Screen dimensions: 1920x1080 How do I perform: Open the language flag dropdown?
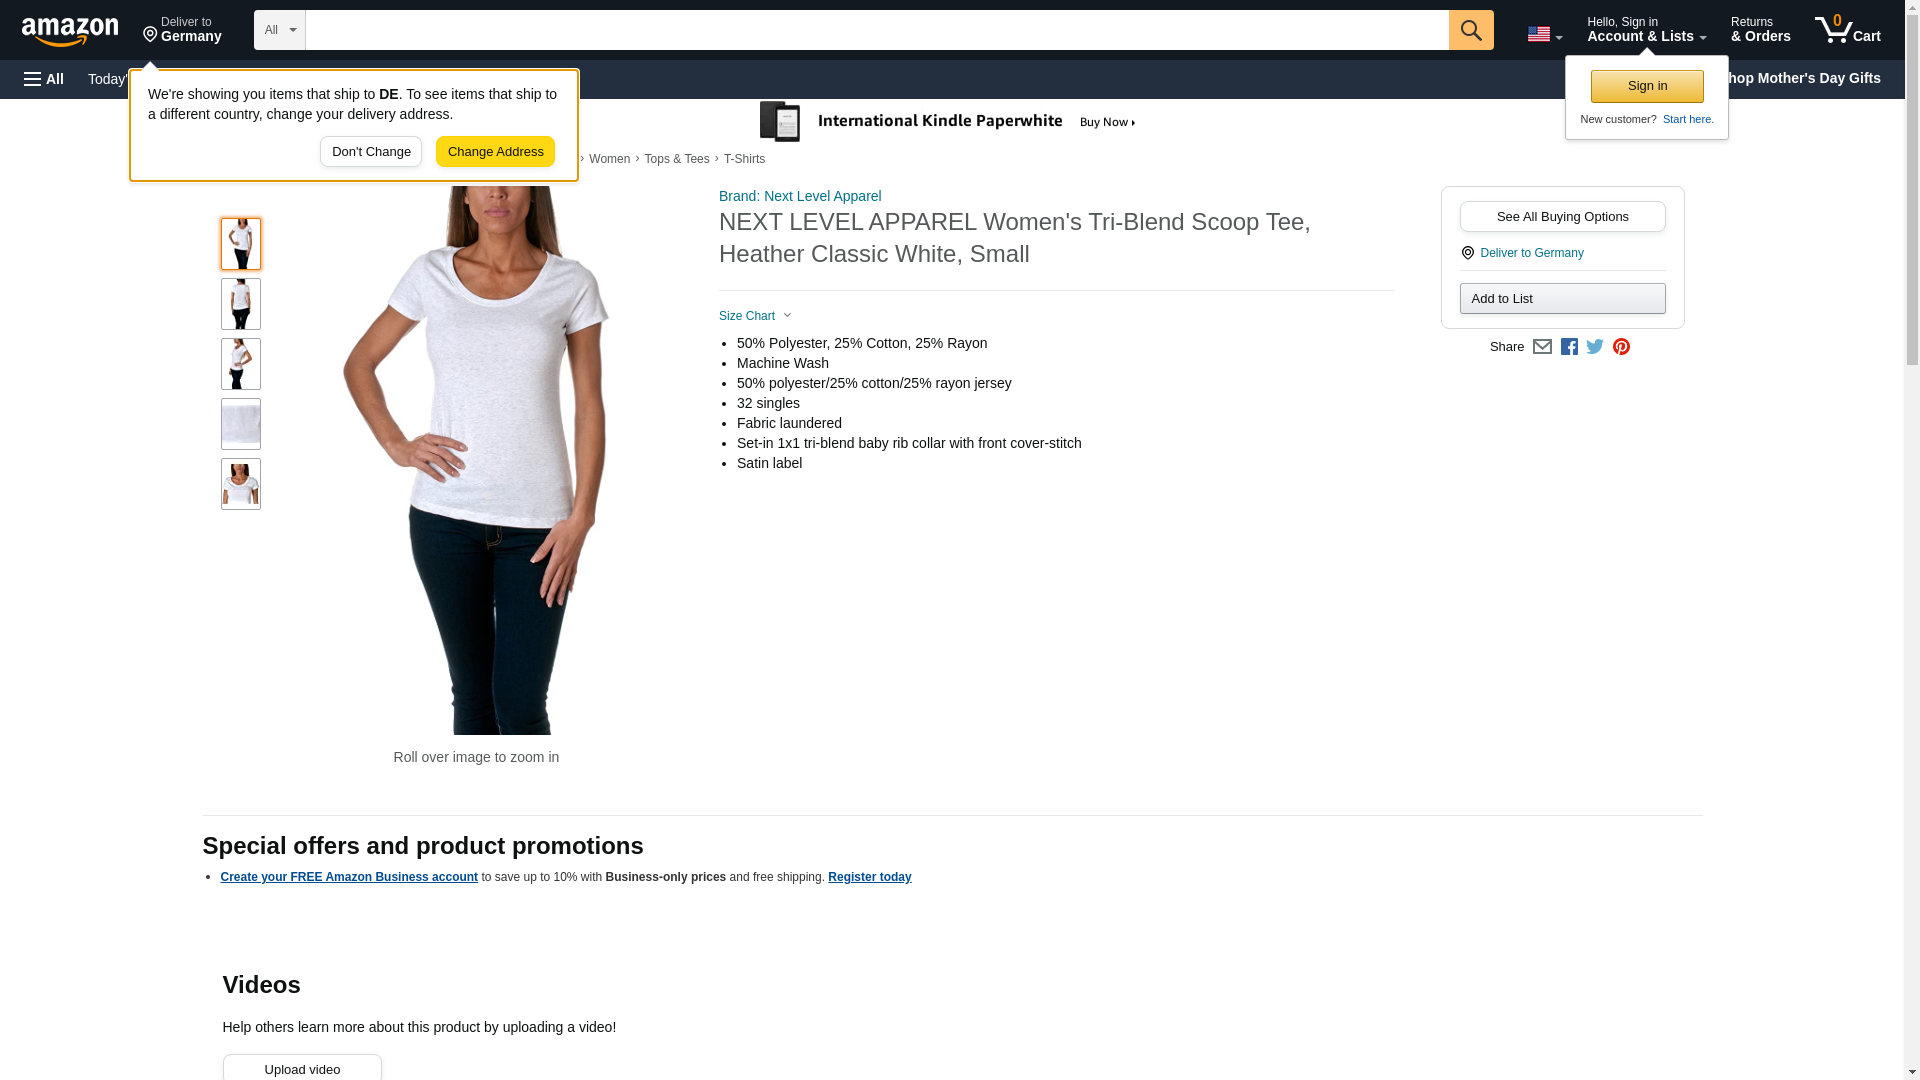(1544, 34)
